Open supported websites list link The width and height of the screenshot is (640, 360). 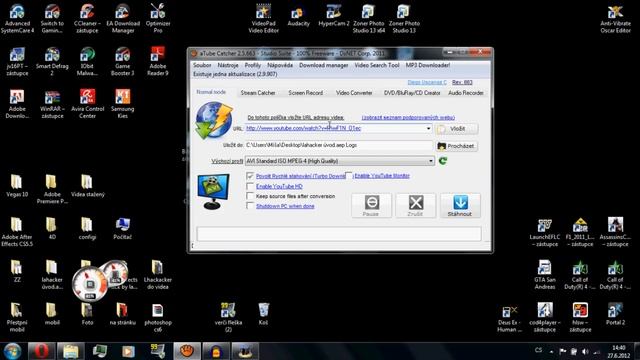(408, 118)
